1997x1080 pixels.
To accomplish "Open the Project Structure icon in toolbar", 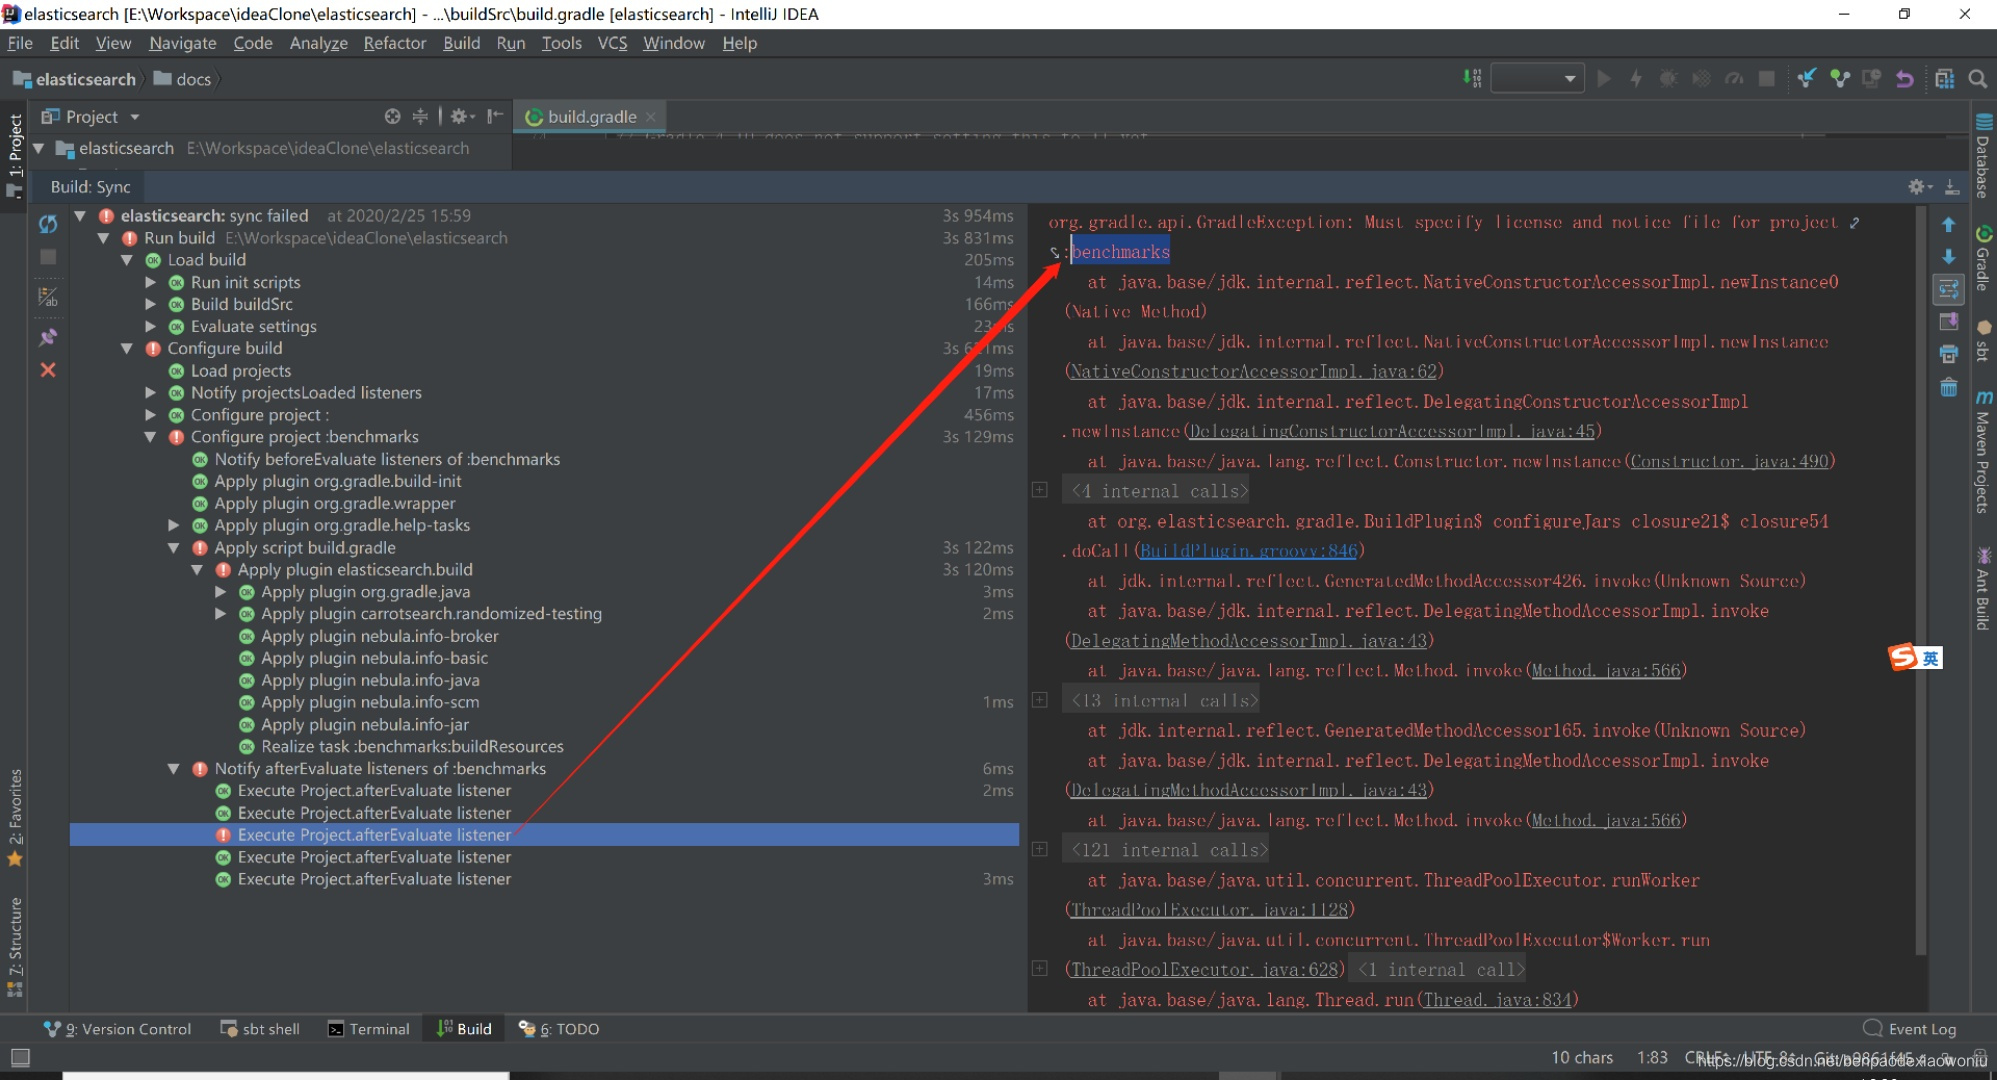I will click(1944, 79).
